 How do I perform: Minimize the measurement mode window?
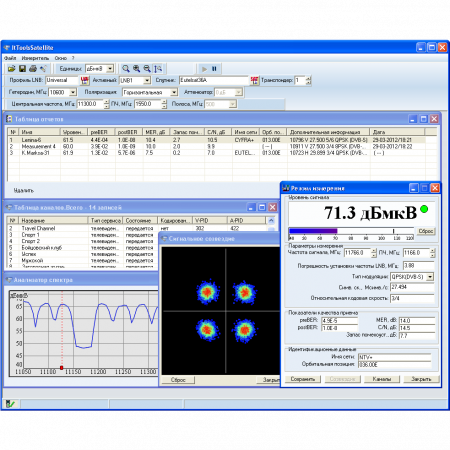coord(414,188)
